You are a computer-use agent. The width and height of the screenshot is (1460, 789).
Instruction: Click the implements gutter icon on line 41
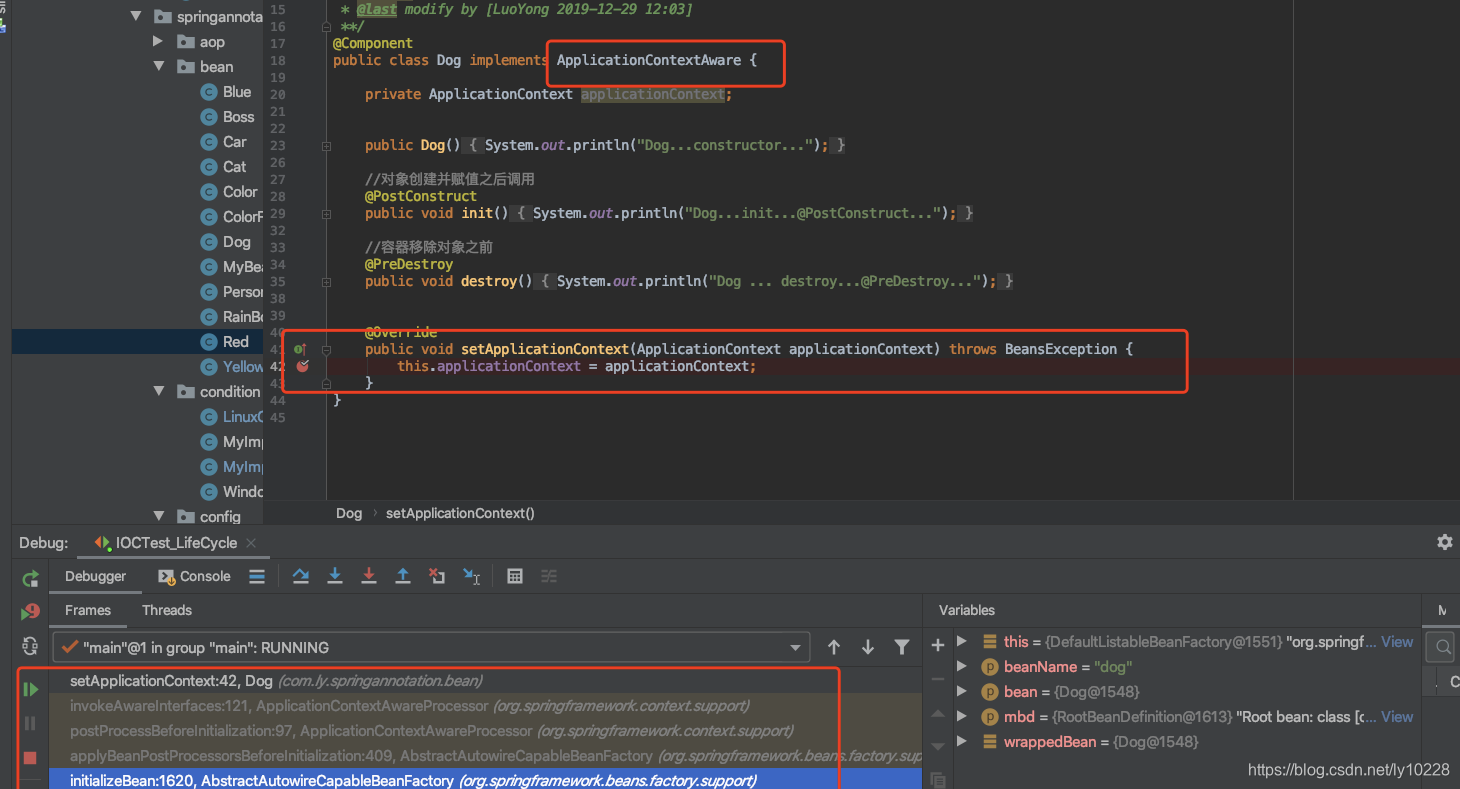click(300, 349)
